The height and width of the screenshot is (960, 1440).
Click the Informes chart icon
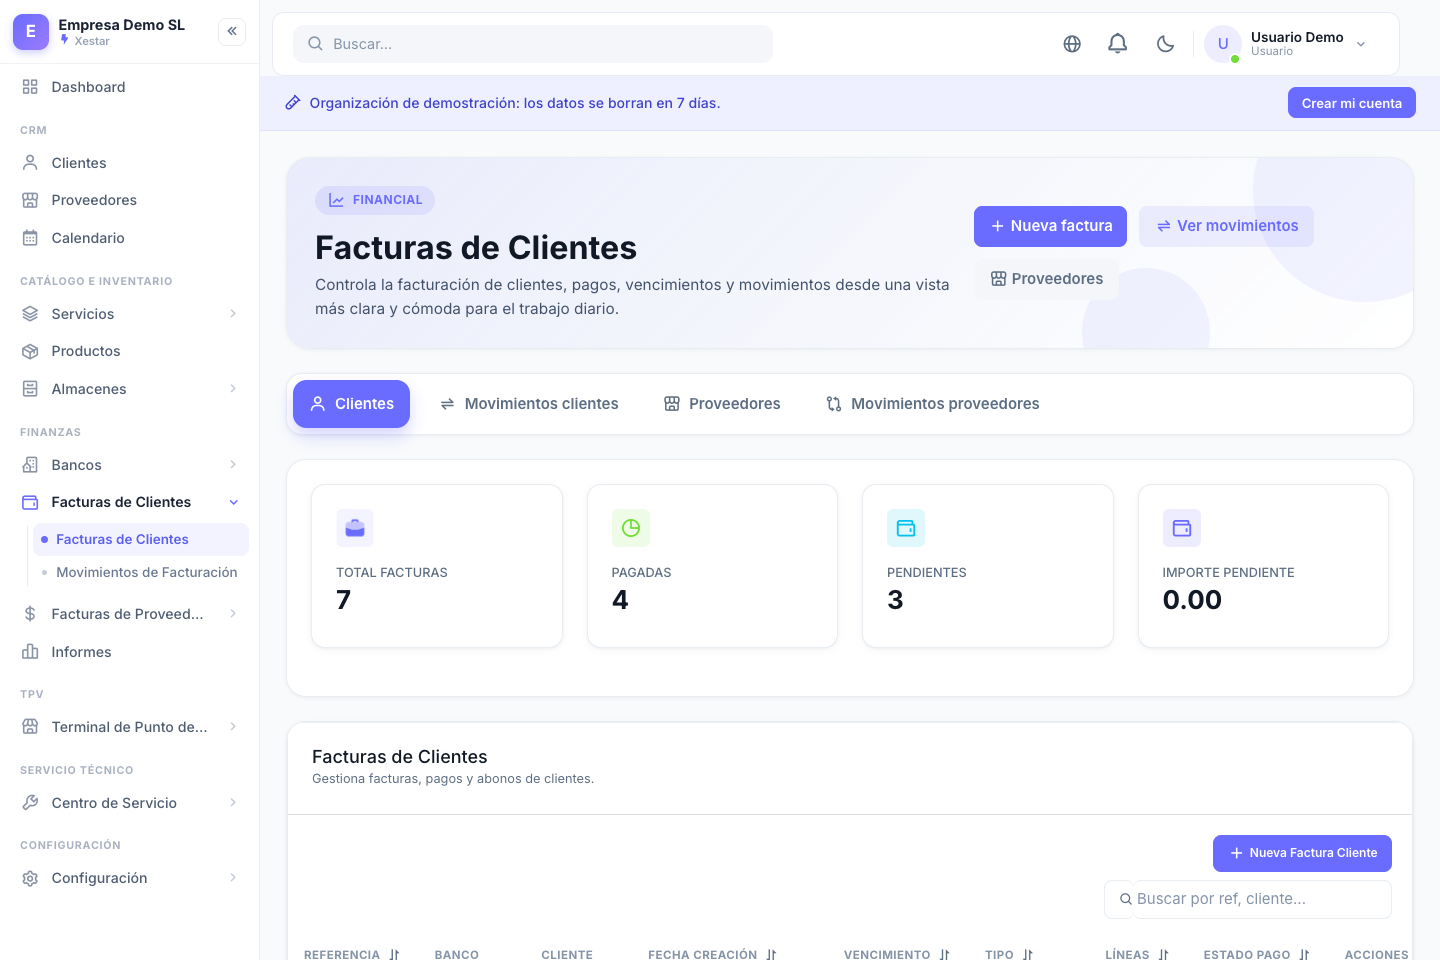30,652
